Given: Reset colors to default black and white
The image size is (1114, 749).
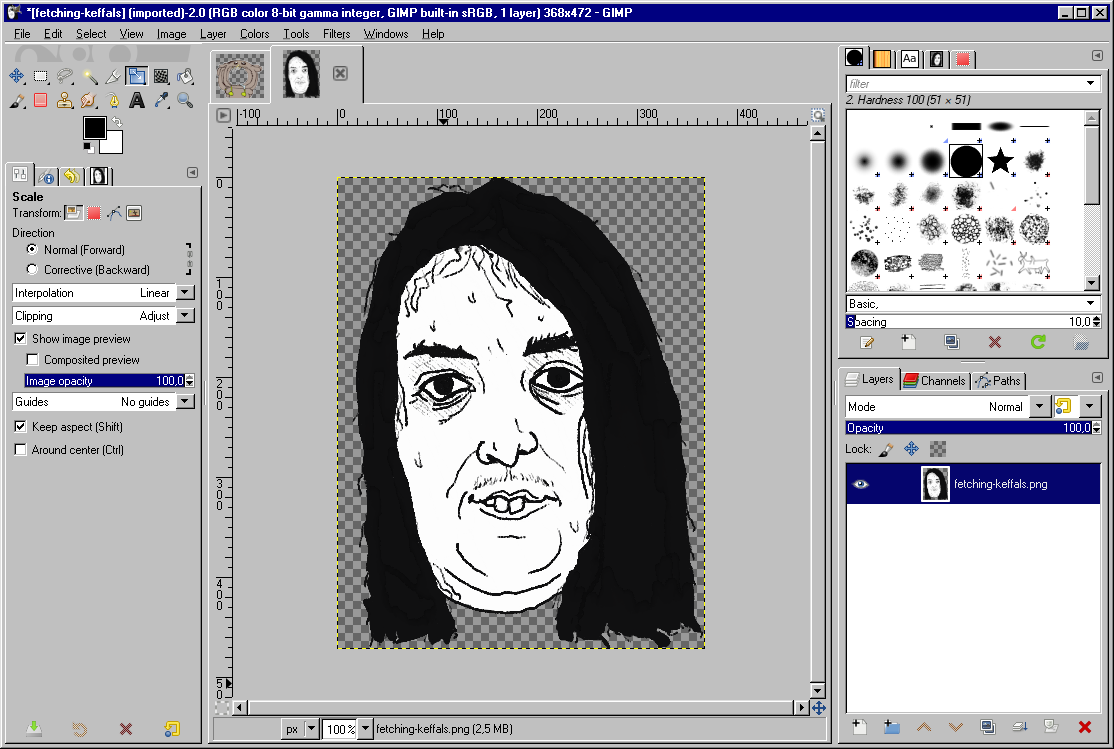Looking at the screenshot, I should [88, 148].
